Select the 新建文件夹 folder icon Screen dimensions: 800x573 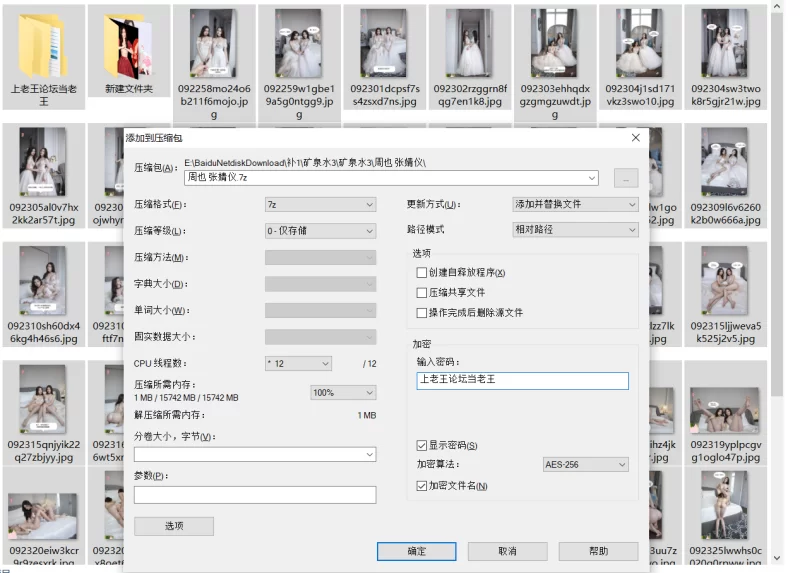[x=129, y=45]
